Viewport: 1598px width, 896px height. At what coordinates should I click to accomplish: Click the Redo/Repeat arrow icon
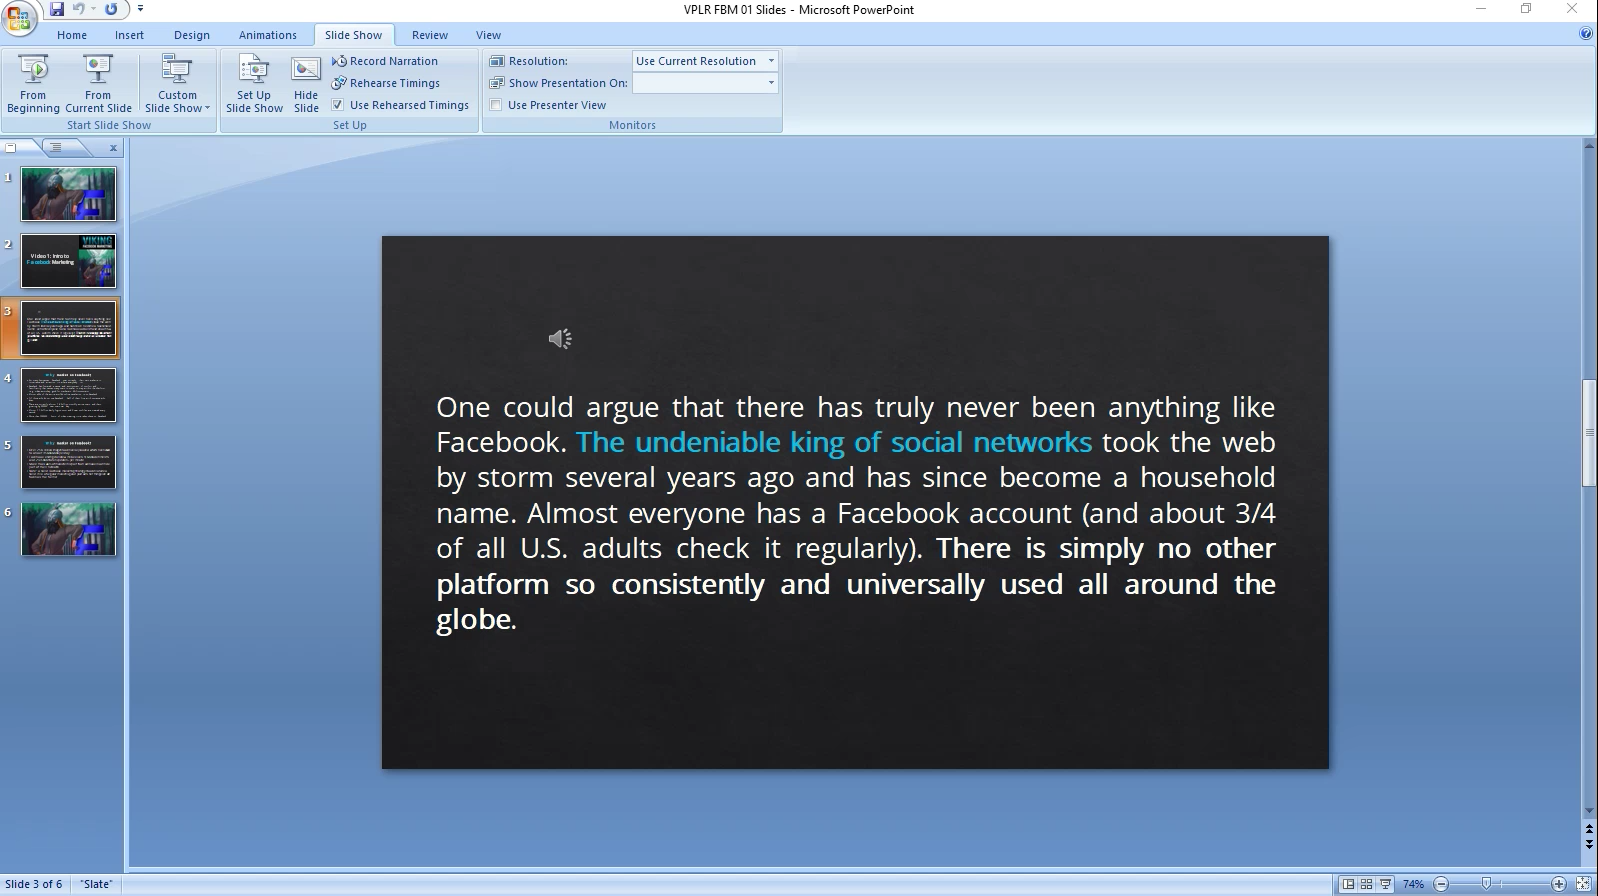111,9
